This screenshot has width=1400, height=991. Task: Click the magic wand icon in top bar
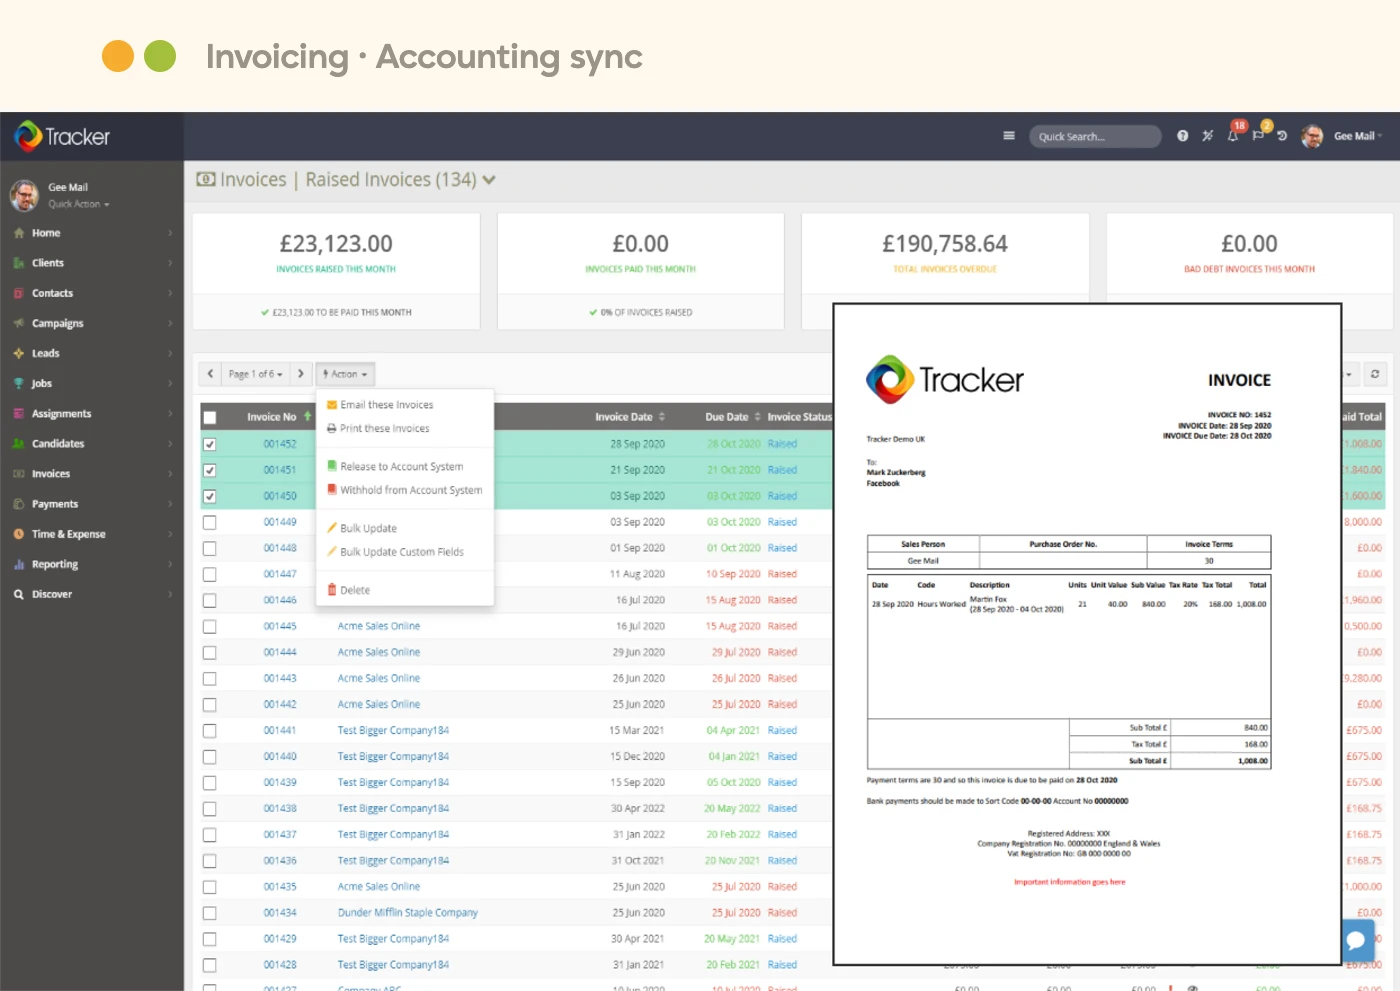1208,136
